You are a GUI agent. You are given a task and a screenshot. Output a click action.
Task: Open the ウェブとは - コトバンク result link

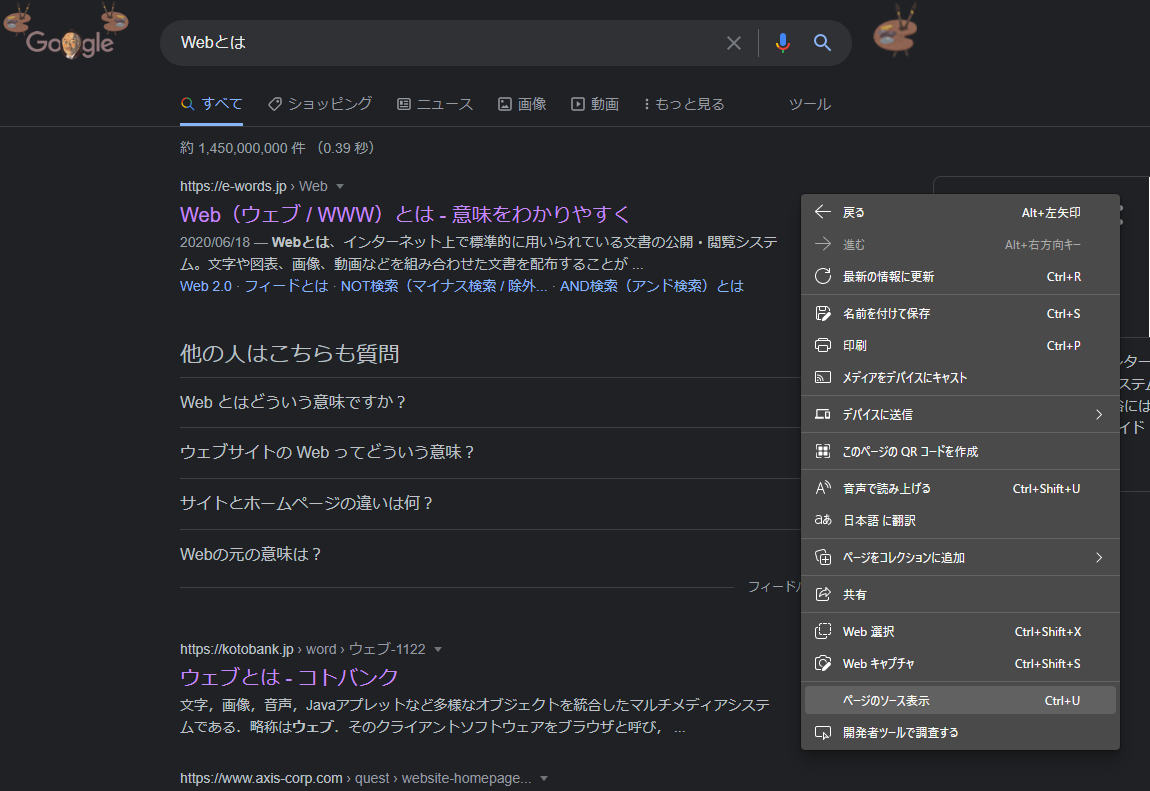(289, 676)
